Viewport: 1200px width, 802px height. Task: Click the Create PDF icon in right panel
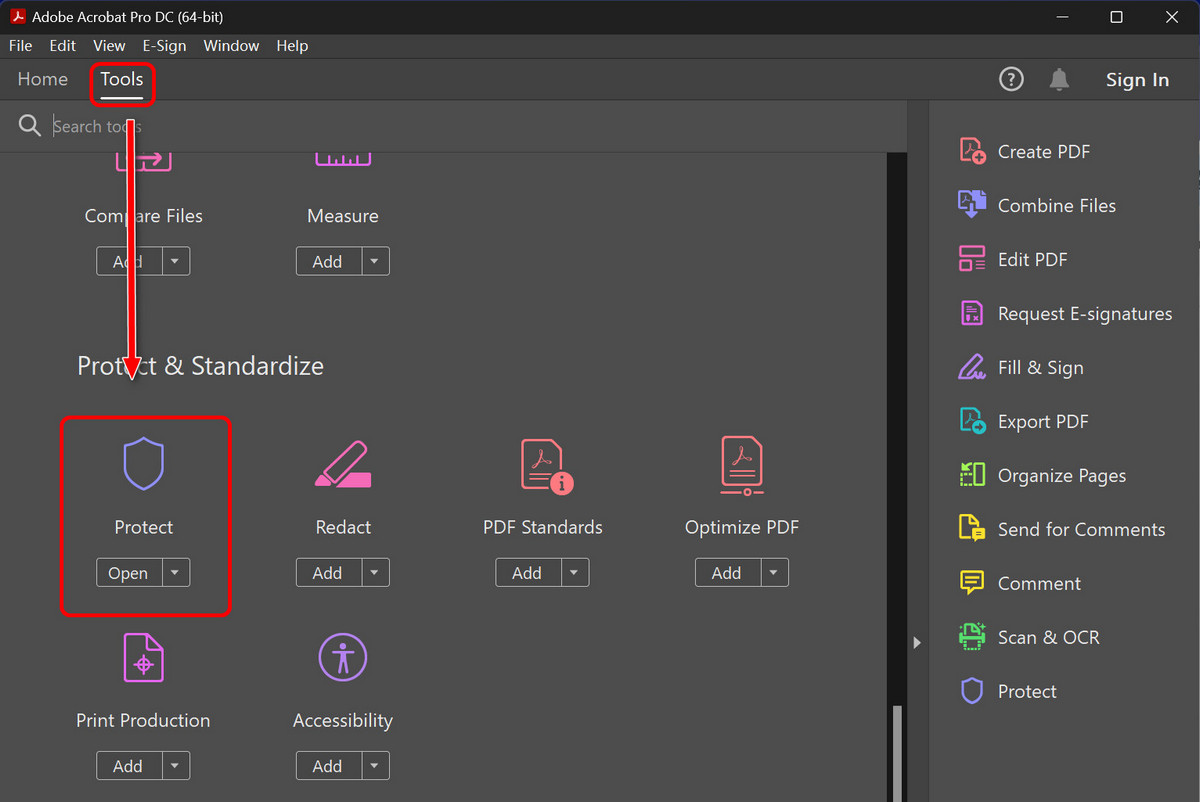click(x=971, y=150)
